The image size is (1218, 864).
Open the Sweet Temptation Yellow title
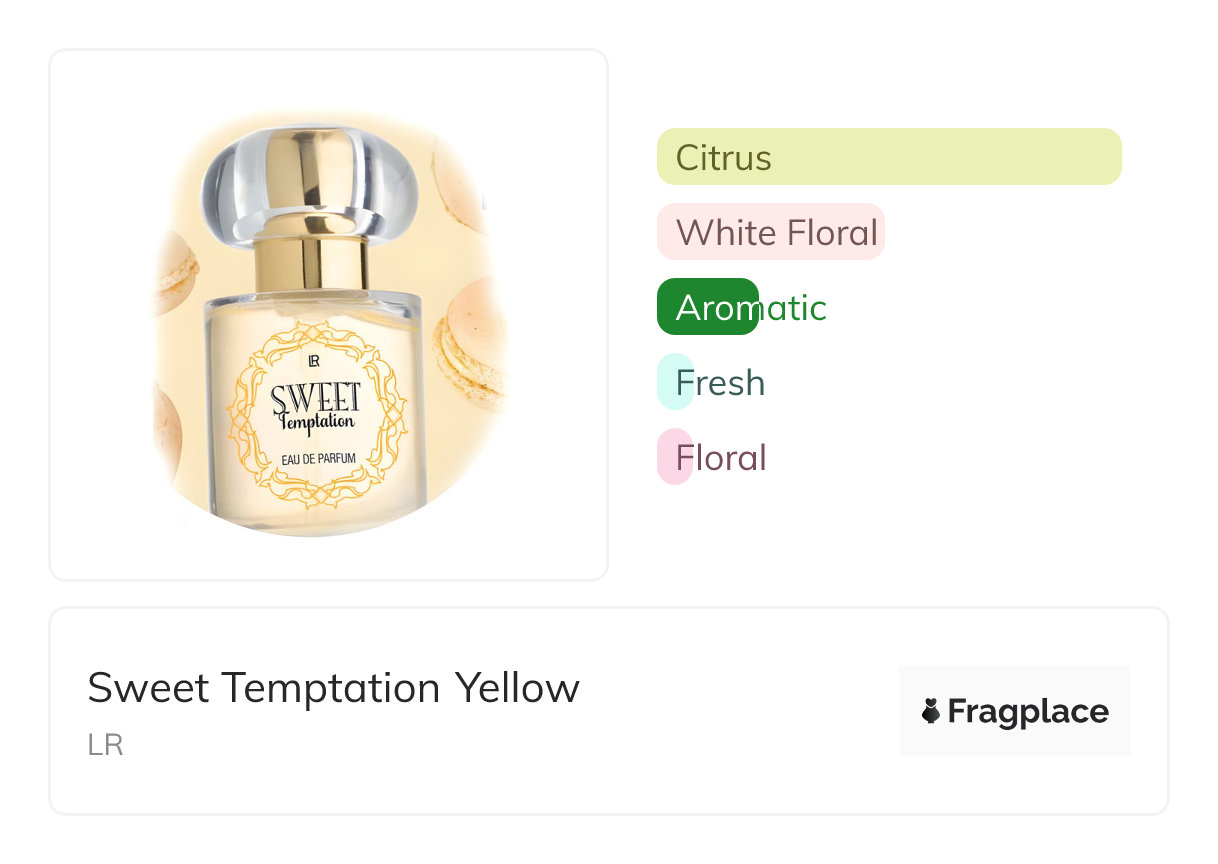(333, 688)
